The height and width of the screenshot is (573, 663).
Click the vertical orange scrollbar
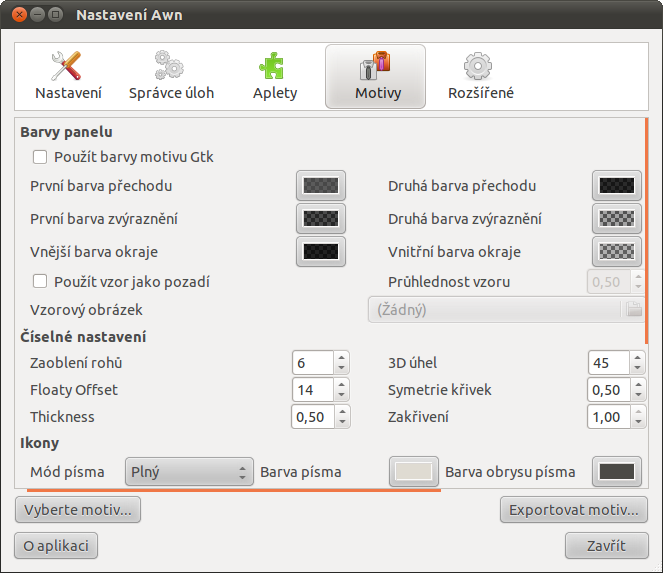(x=647, y=231)
